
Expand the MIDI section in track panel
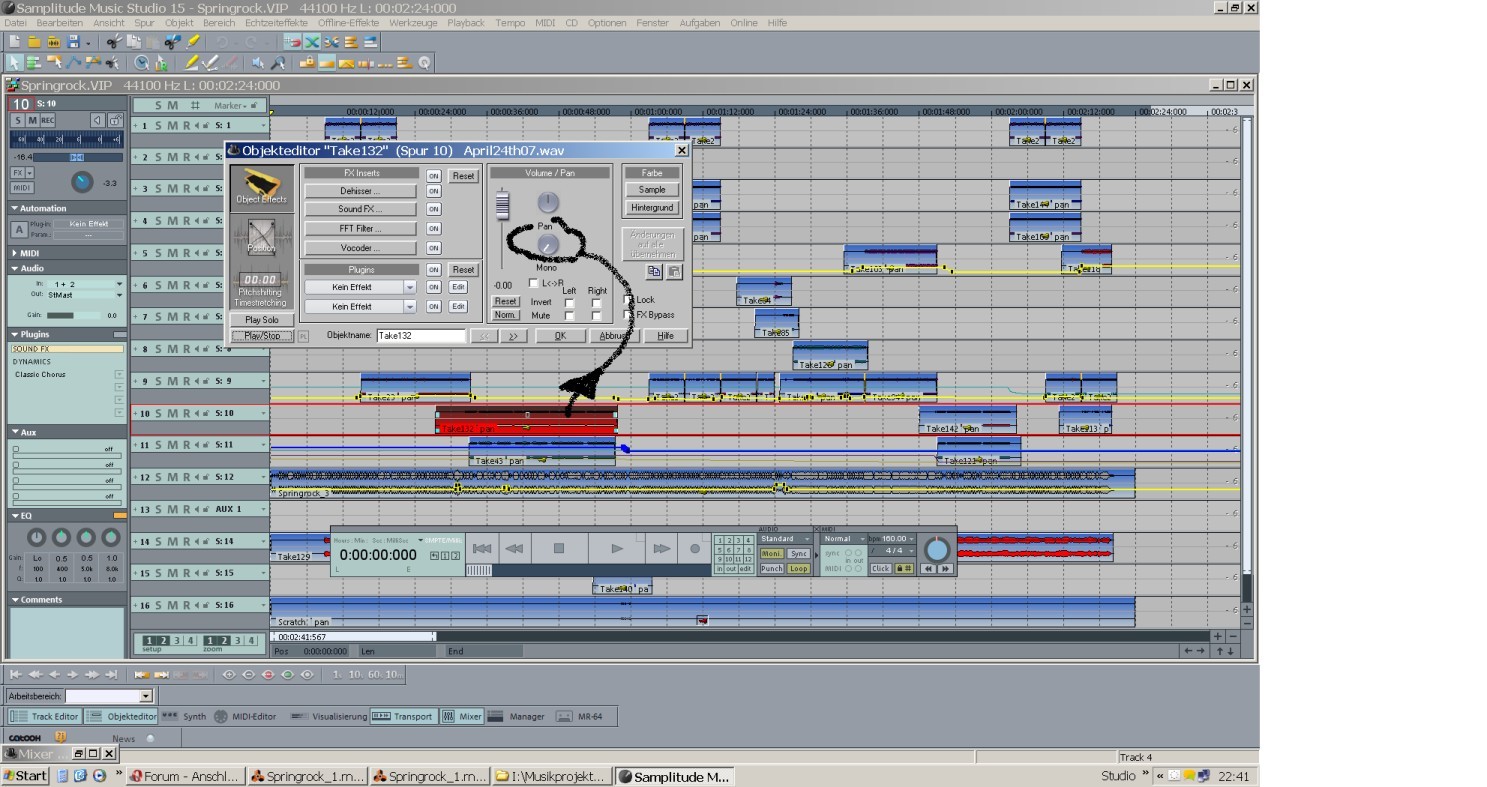click(x=15, y=253)
